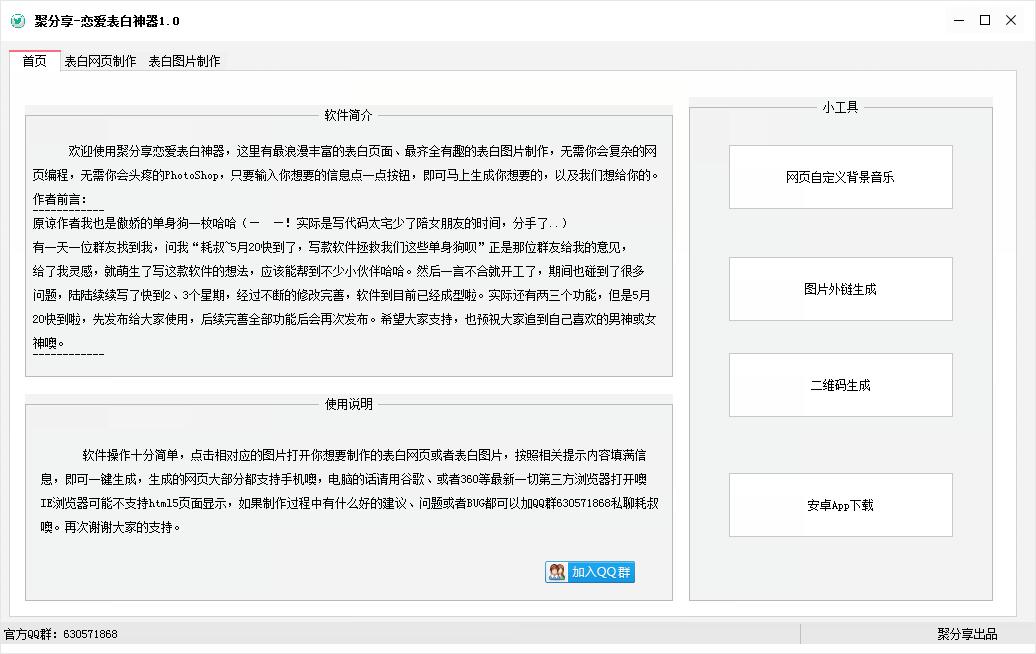
Task: Click the 官方QQ群 label at bottom left
Action: click(30, 633)
